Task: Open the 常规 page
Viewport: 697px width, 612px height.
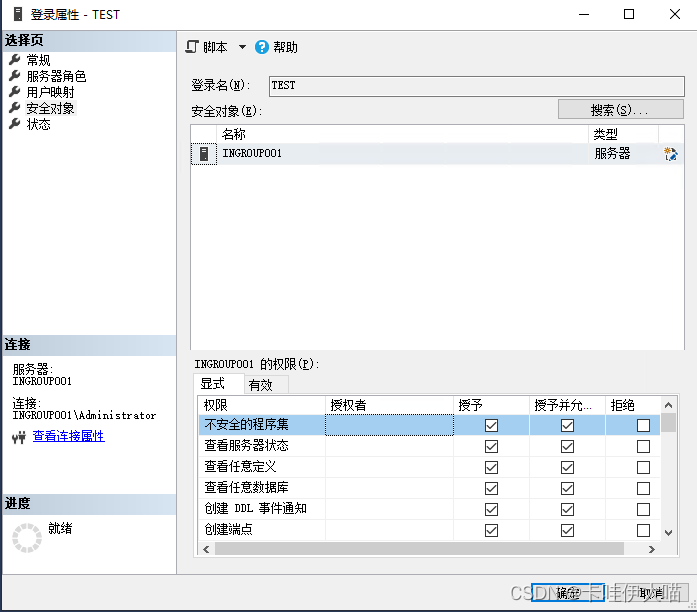Action: 38,60
